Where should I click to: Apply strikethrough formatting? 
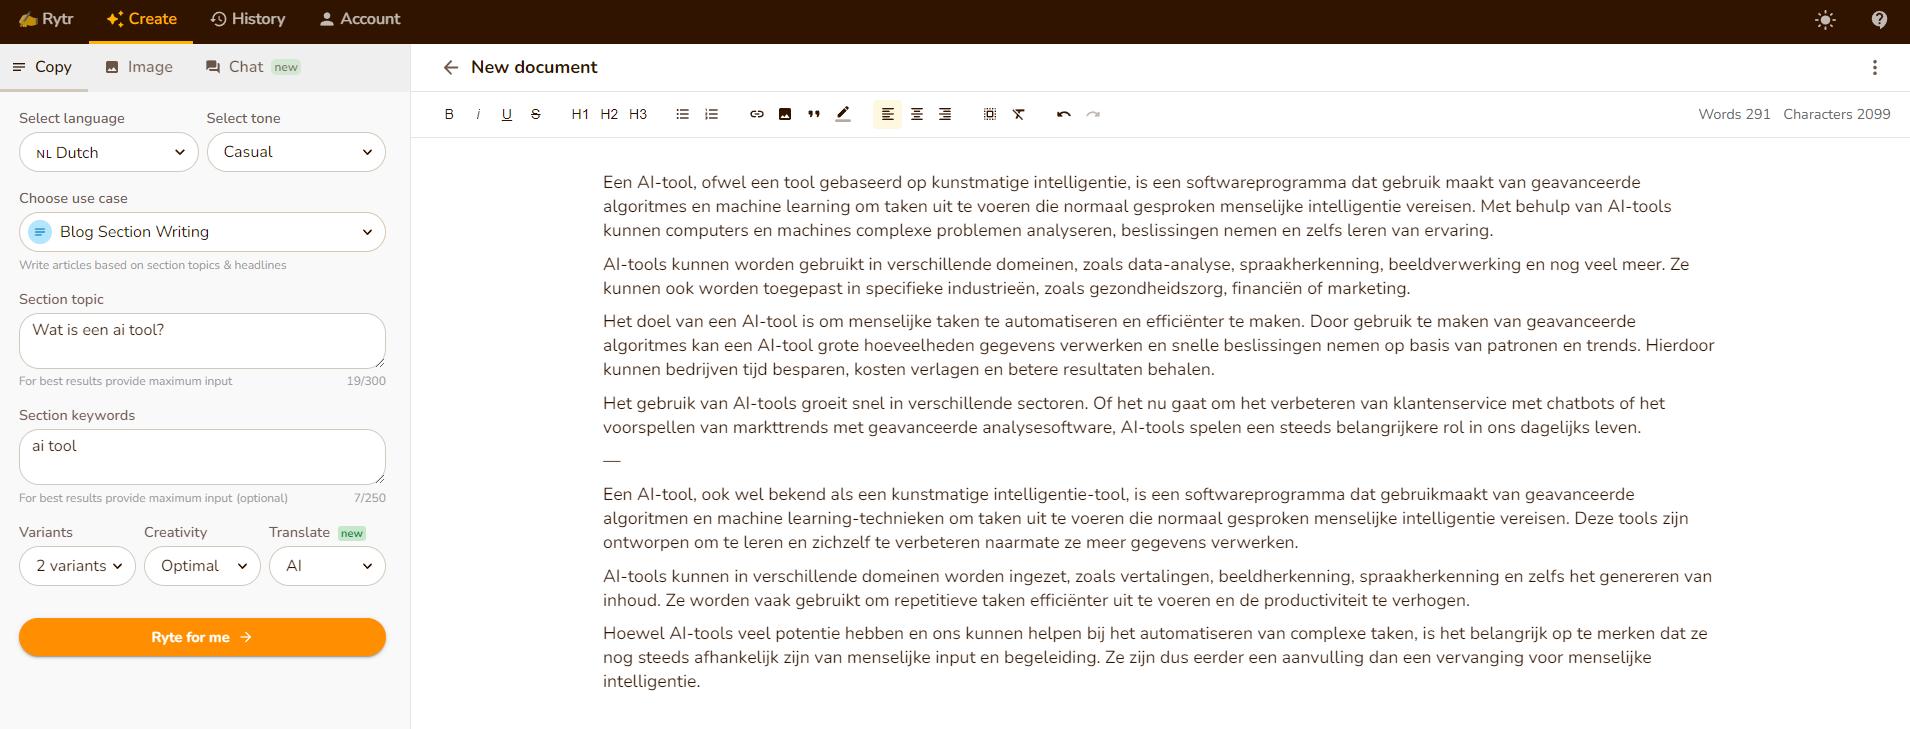click(x=536, y=114)
